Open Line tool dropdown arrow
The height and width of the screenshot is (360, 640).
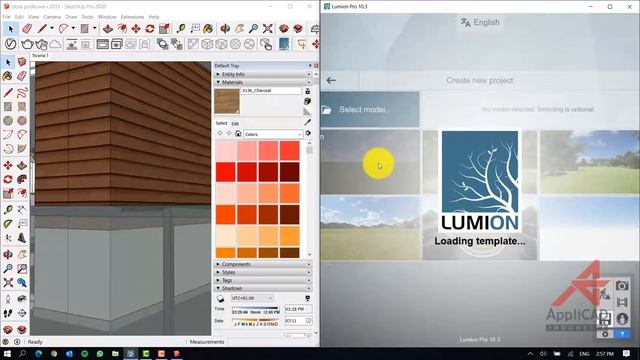(52, 28)
